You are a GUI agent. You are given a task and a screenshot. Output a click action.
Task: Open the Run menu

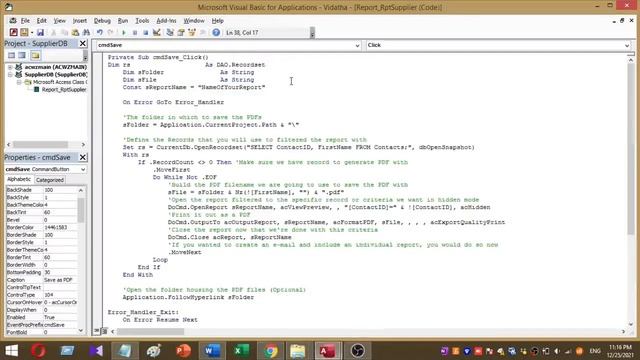tap(123, 20)
